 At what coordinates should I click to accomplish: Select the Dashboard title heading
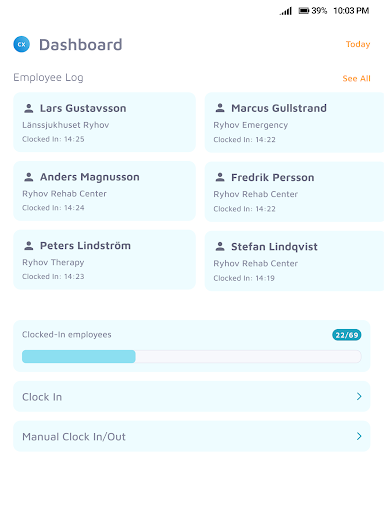81,45
